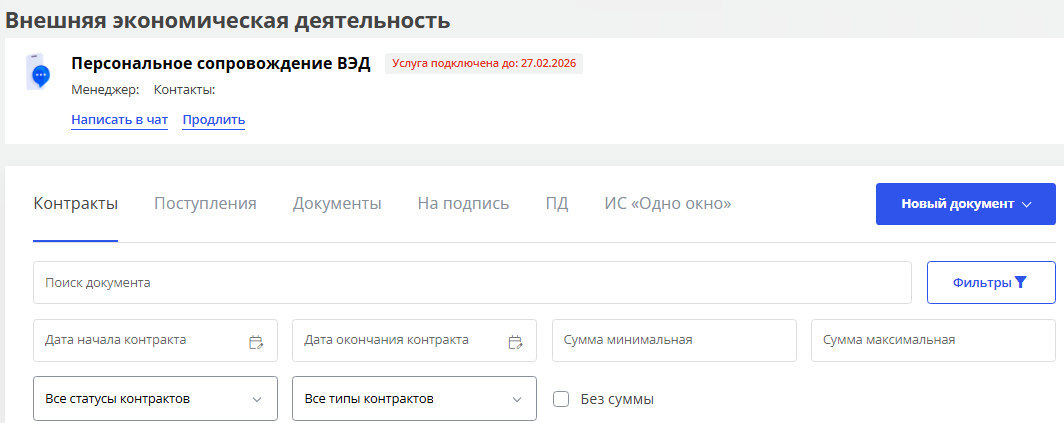Click calendar icon in contract end date

(x=515, y=342)
